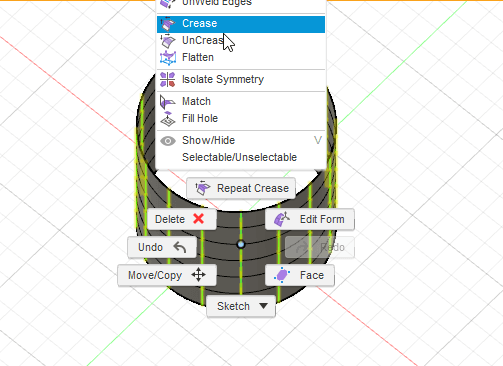Viewport: 503px width, 366px height.
Task: Click the Isolate Symmetry icon
Action: click(168, 80)
